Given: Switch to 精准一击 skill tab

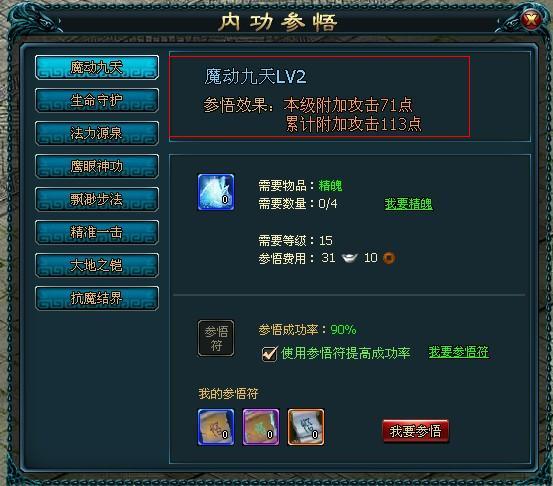Looking at the screenshot, I should tap(97, 232).
